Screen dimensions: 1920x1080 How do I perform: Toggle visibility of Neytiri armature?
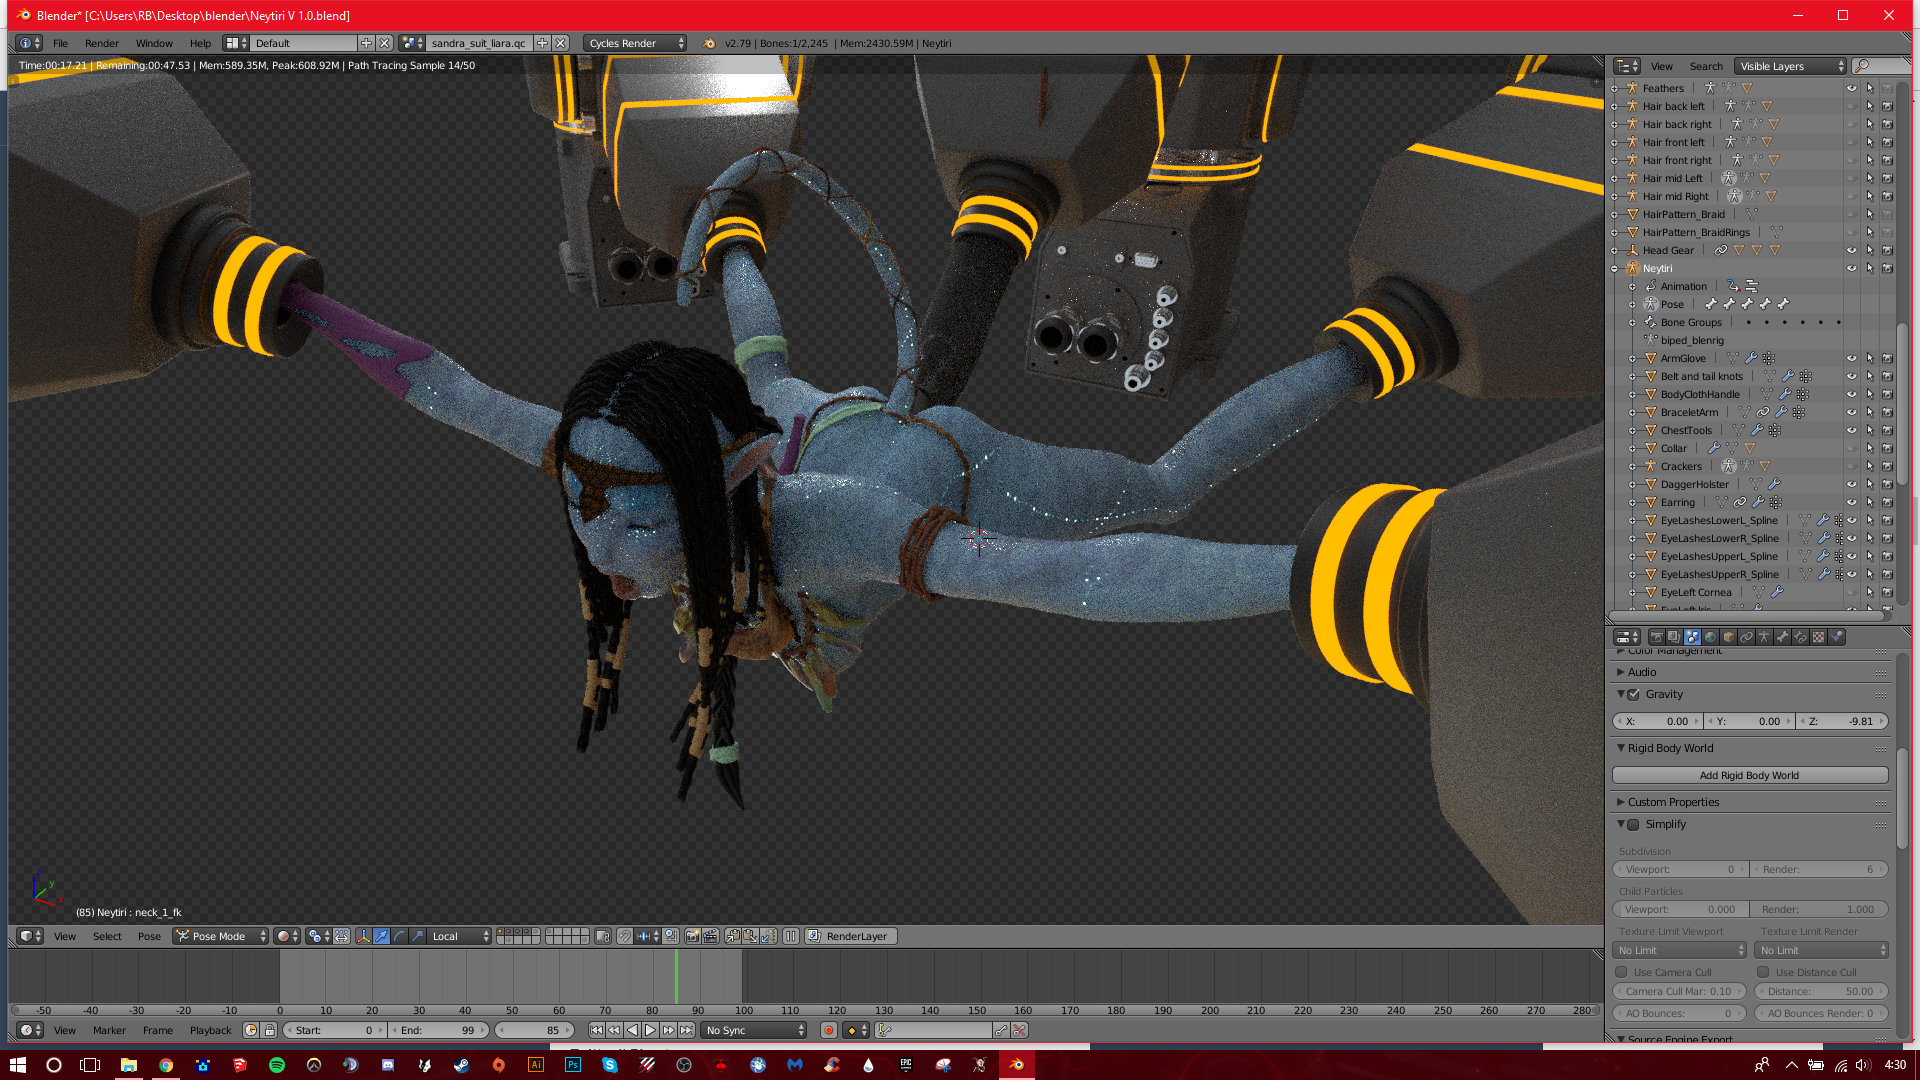tap(1851, 268)
